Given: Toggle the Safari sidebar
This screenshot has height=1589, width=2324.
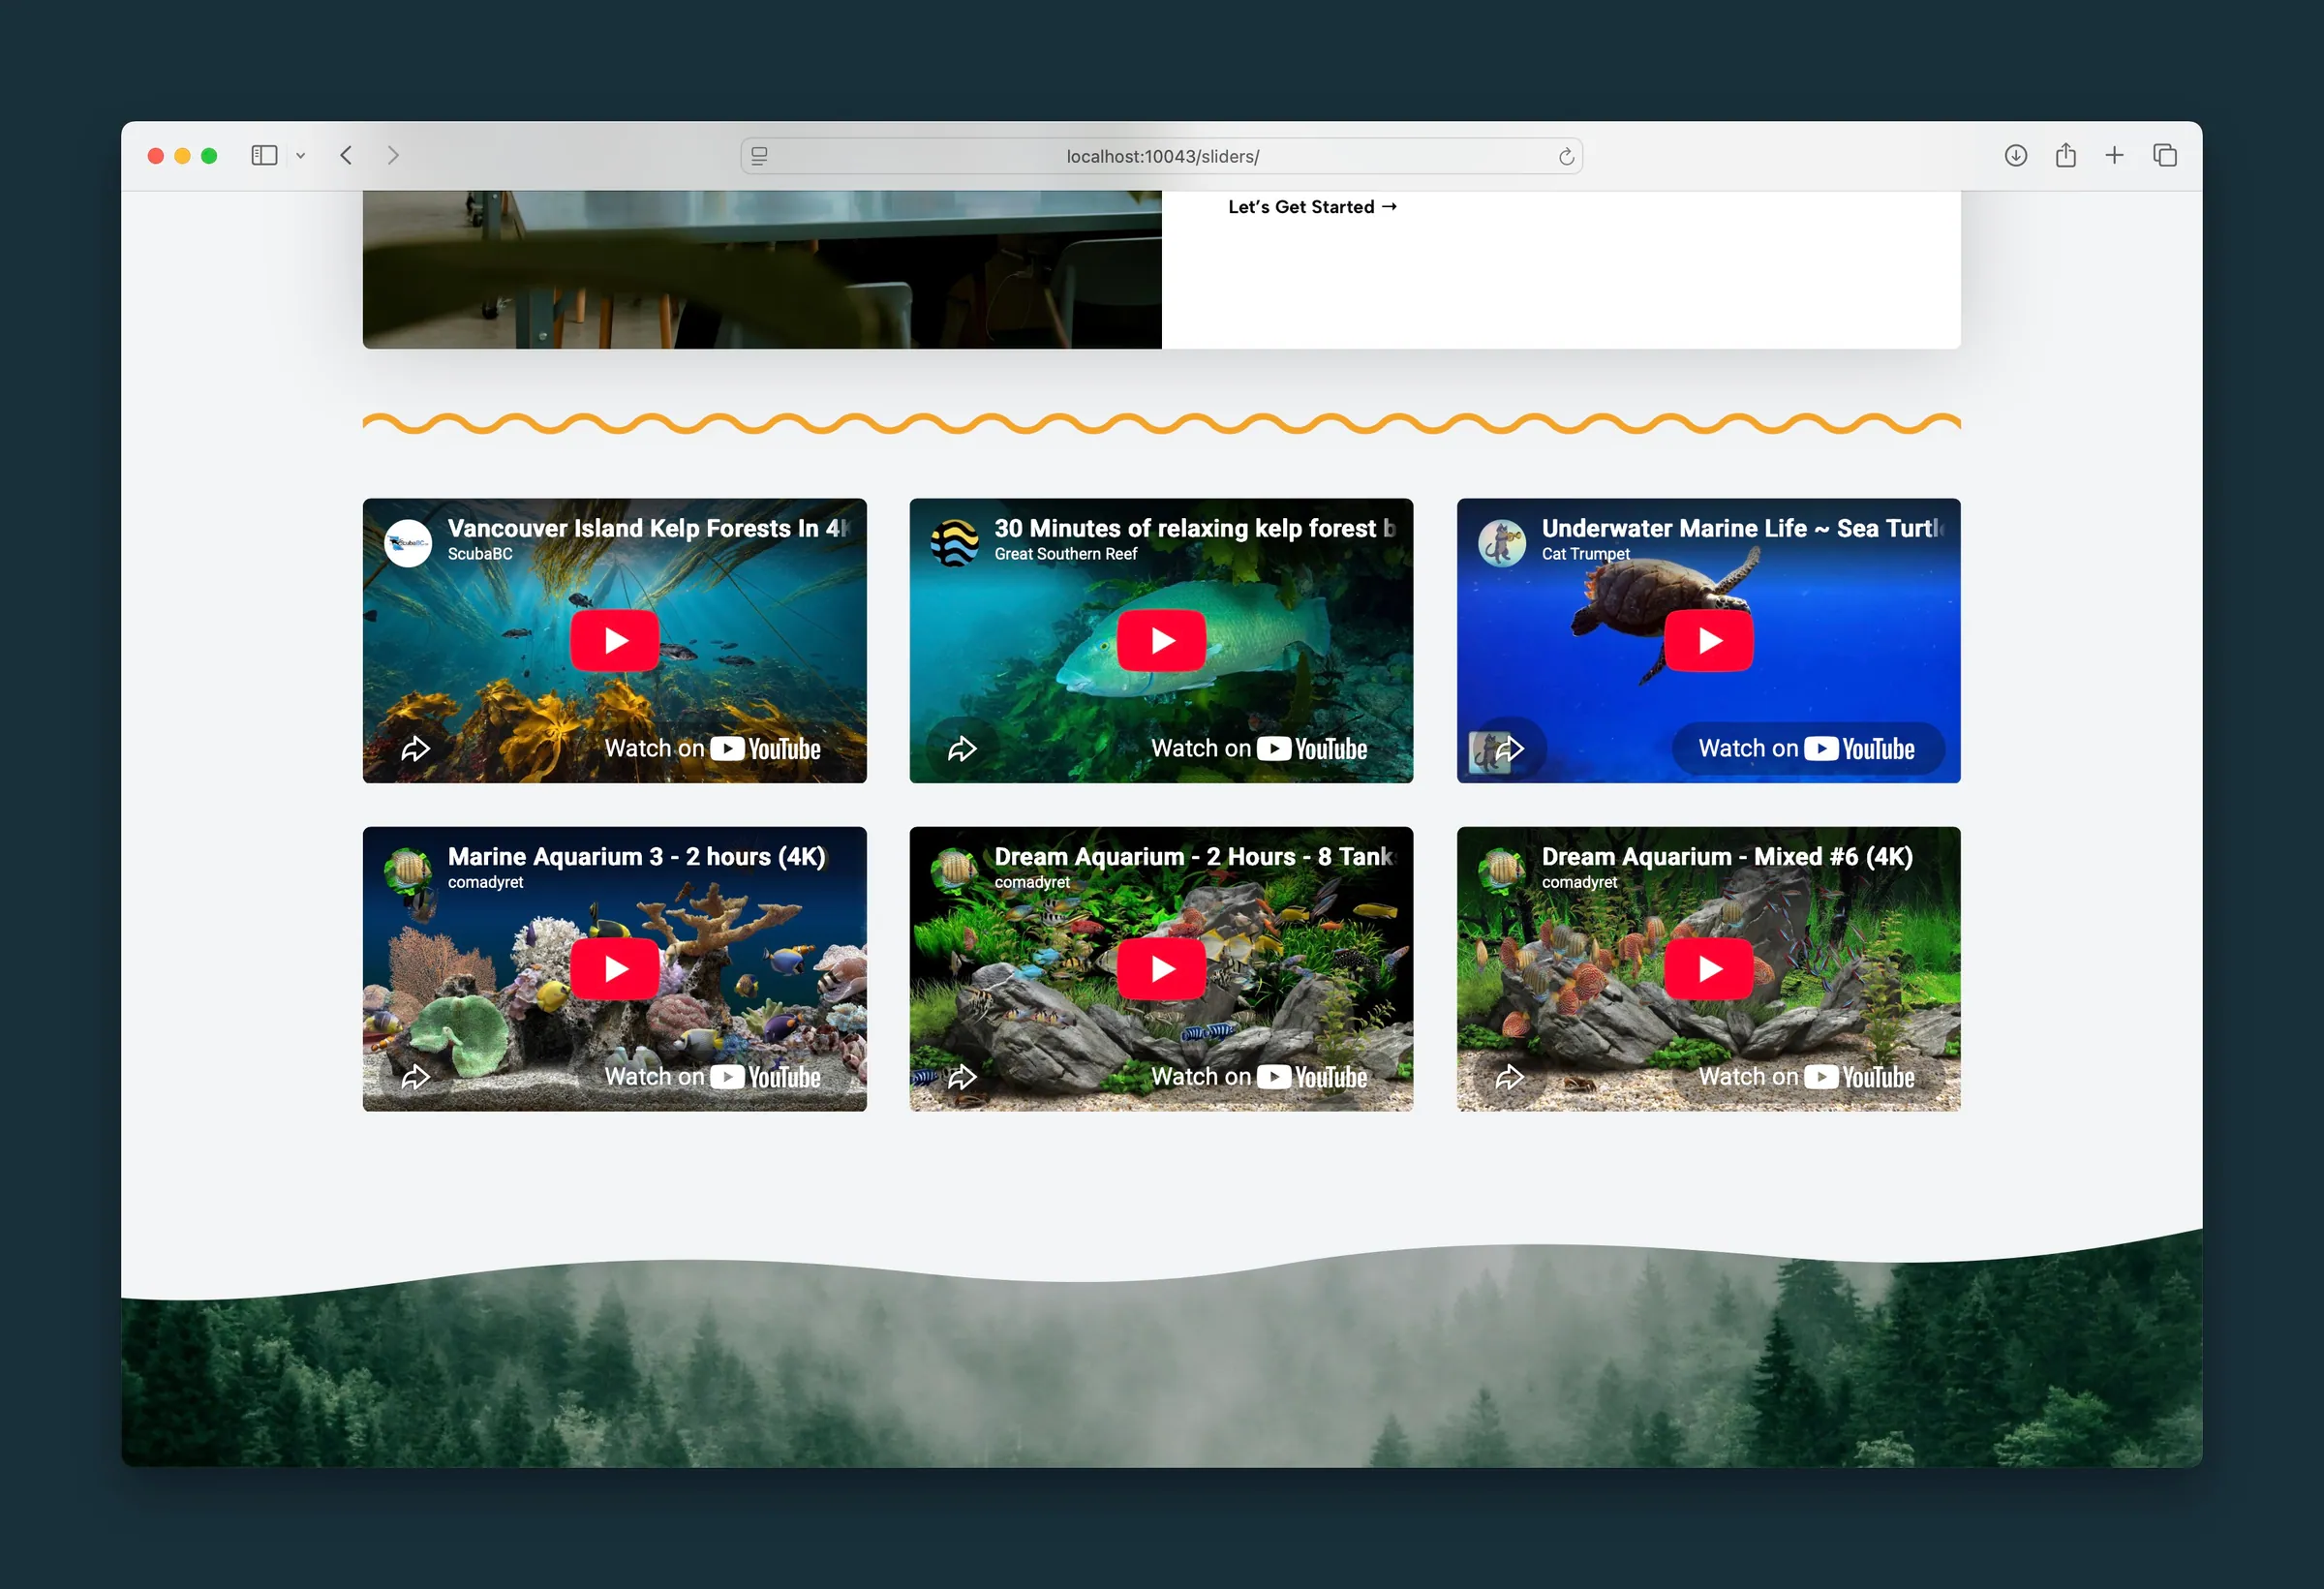Looking at the screenshot, I should [x=264, y=155].
